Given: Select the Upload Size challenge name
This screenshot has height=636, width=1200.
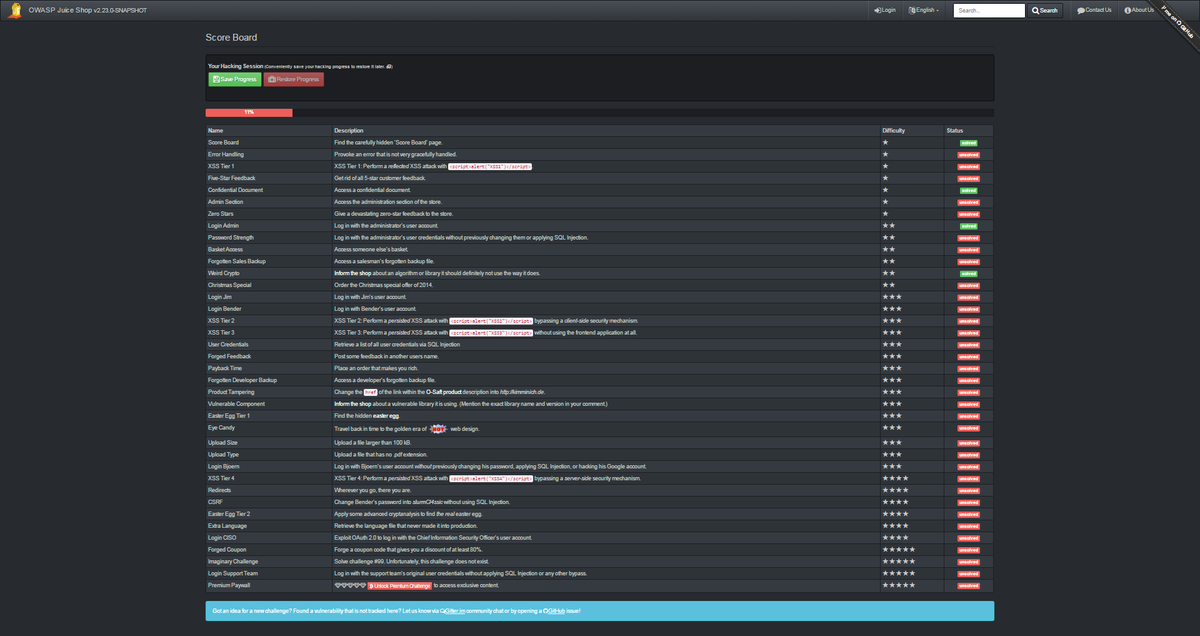Looking at the screenshot, I should click(x=224, y=442).
